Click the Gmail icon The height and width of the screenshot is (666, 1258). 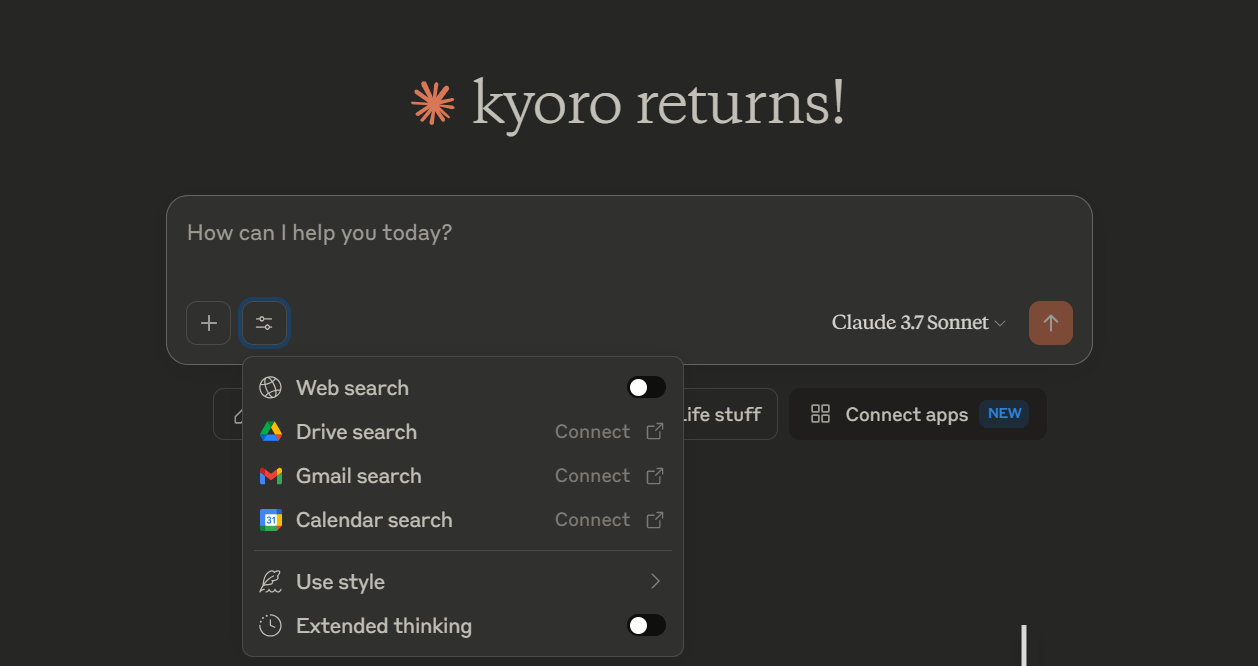(x=271, y=476)
